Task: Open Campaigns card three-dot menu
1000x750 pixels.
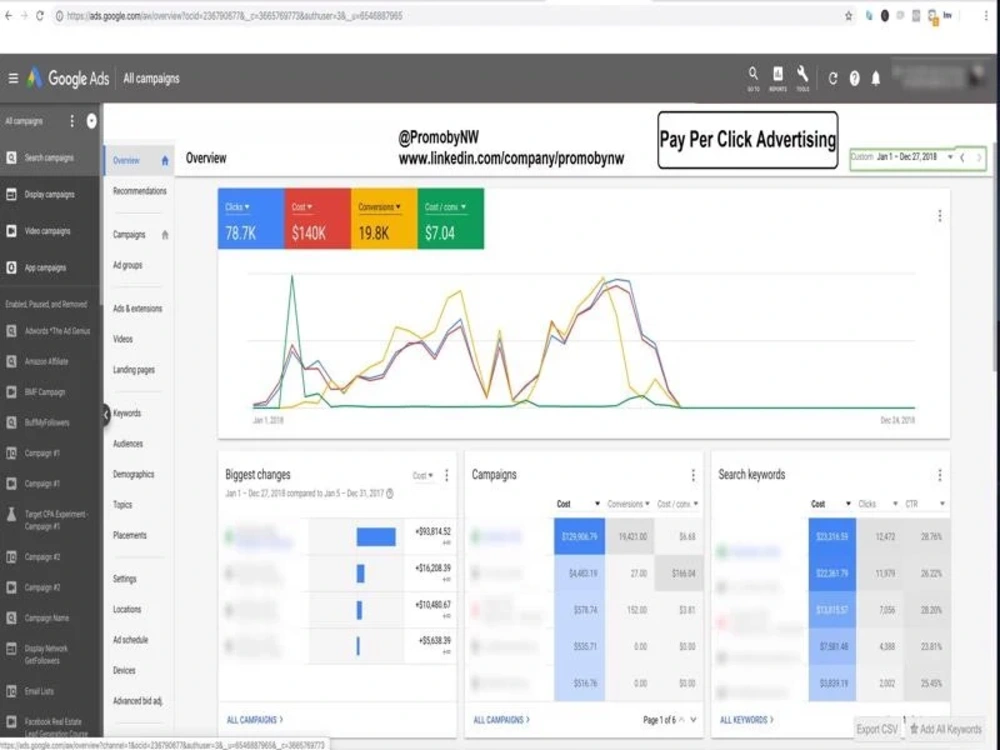Action: tap(693, 475)
